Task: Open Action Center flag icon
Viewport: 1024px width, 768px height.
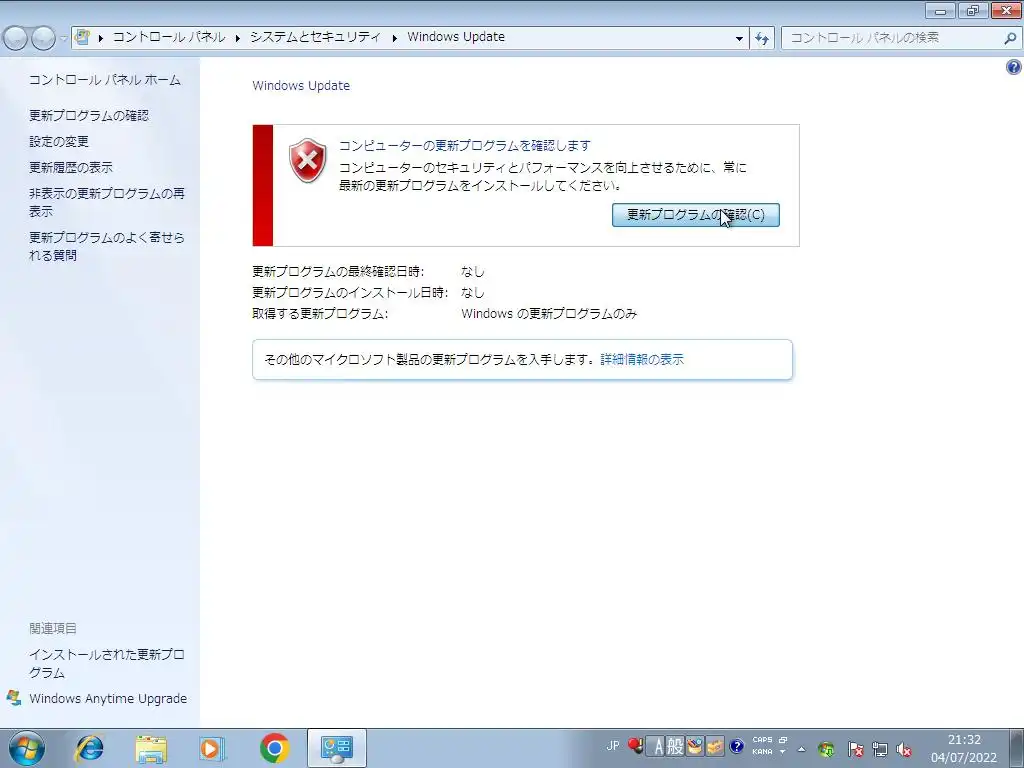Action: coord(855,749)
